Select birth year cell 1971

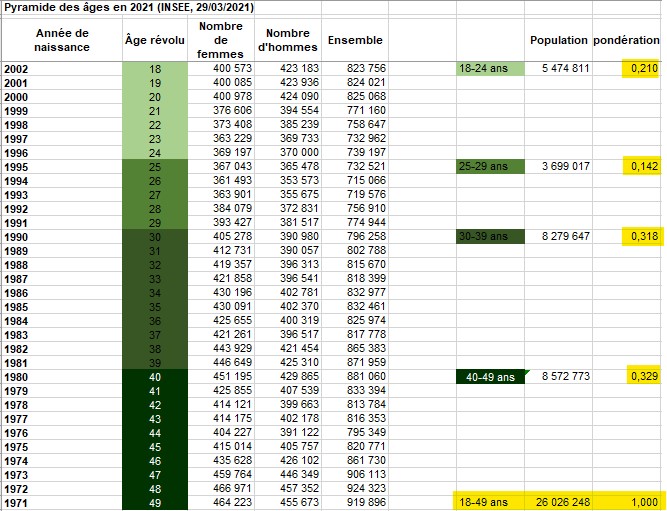pyautogui.click(x=62, y=503)
